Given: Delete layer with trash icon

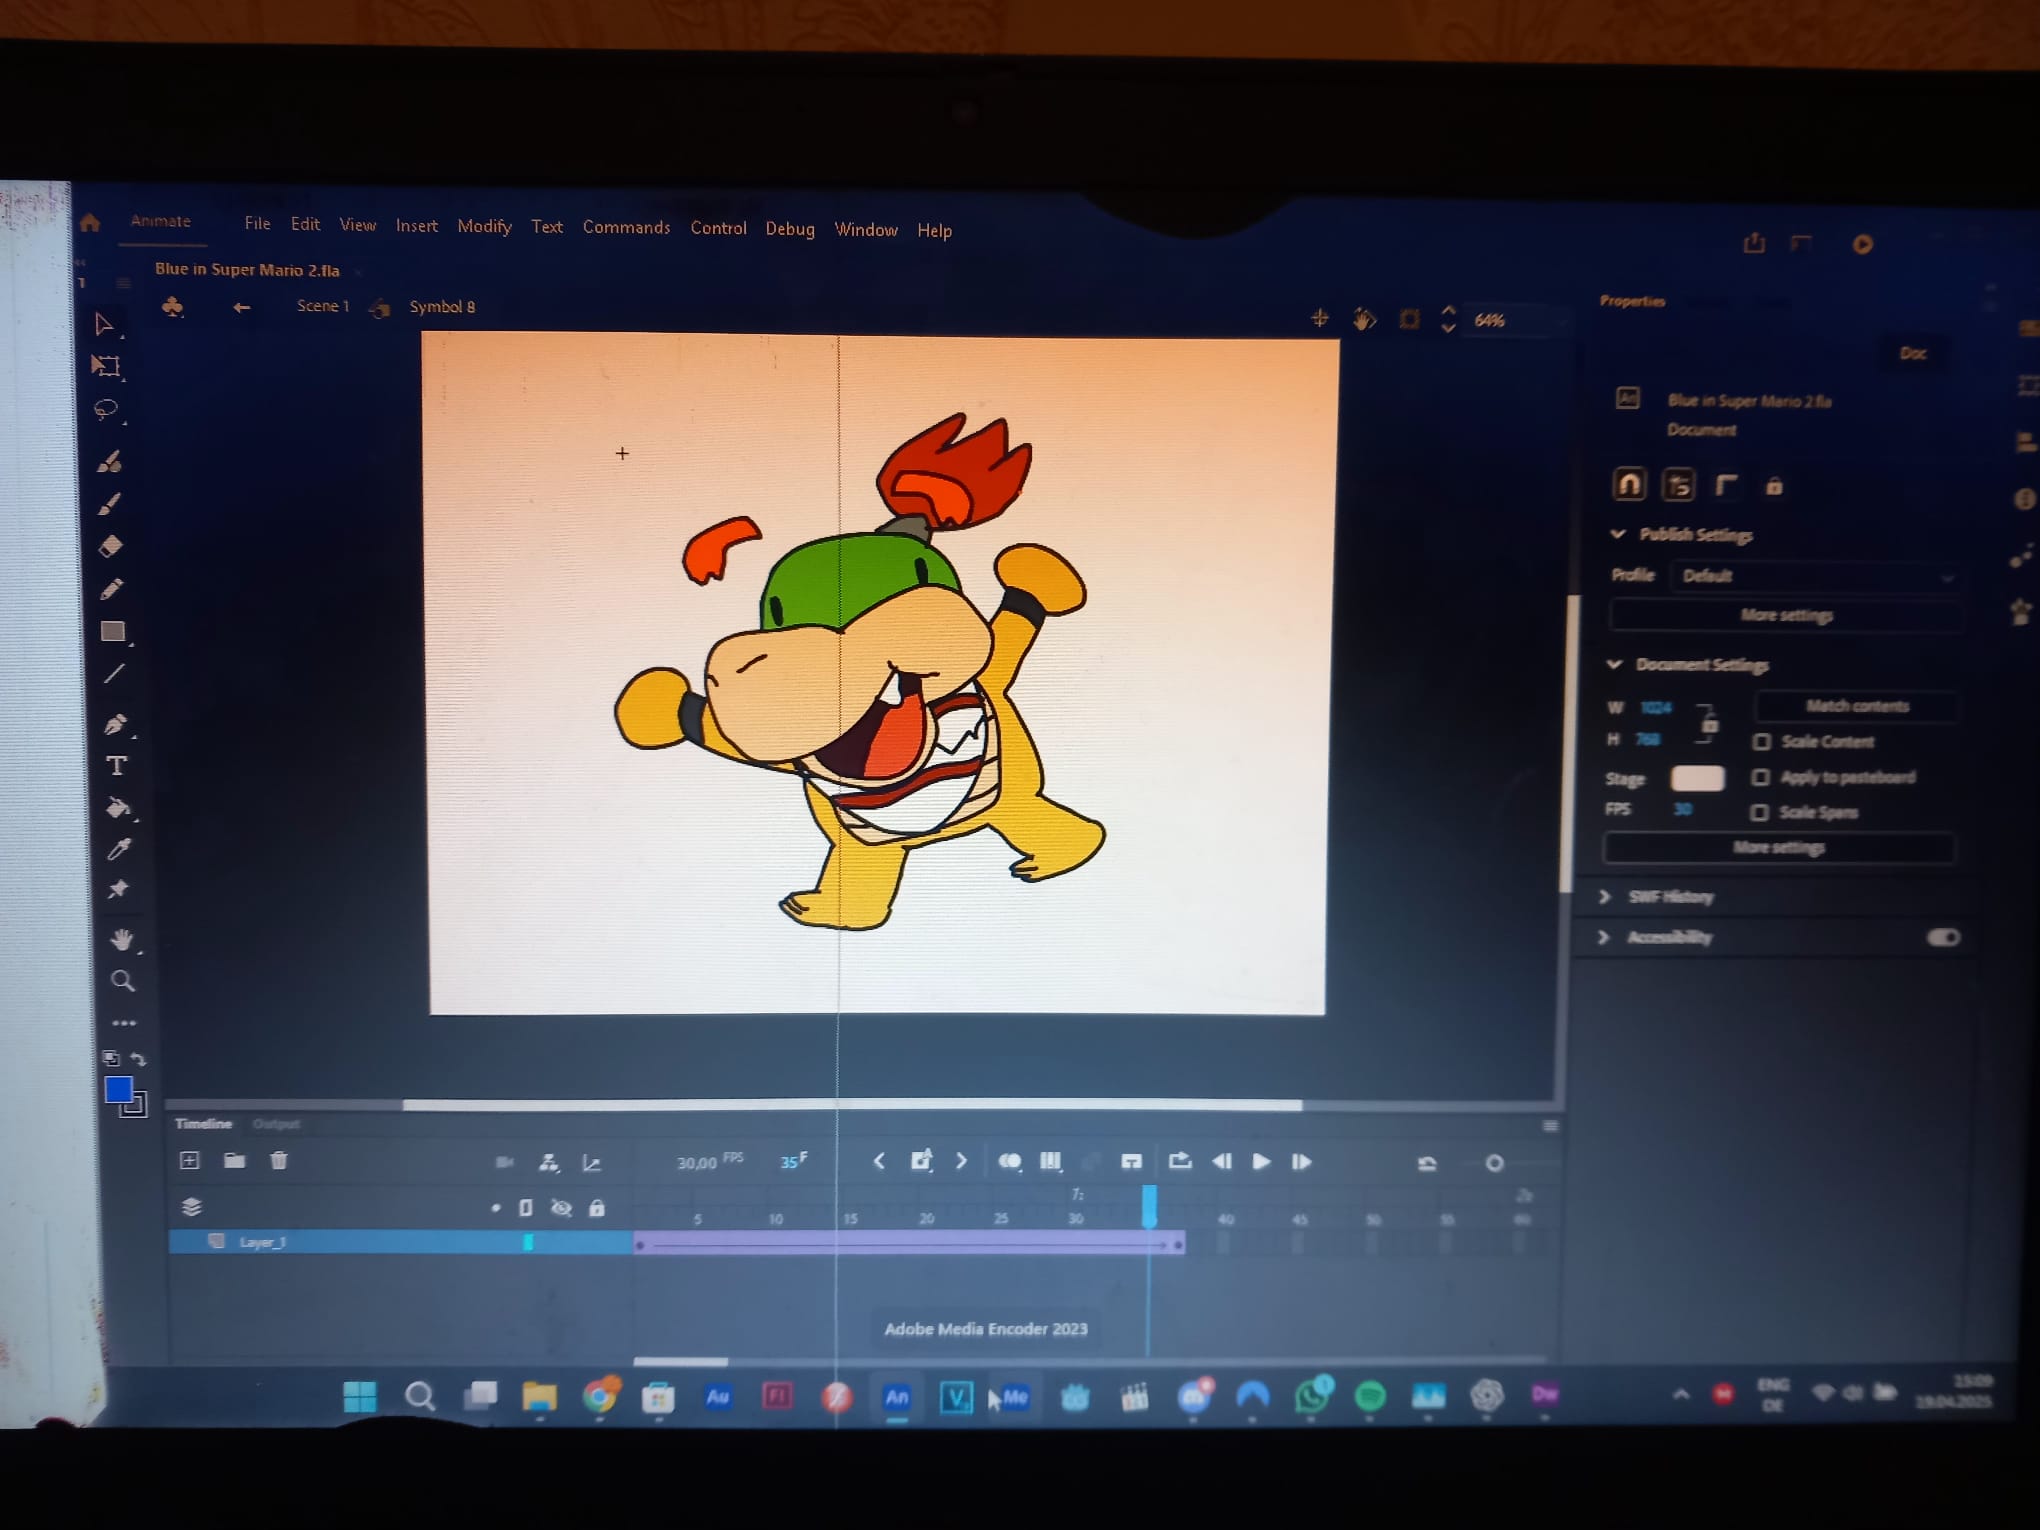Looking at the screenshot, I should coord(279,1160).
